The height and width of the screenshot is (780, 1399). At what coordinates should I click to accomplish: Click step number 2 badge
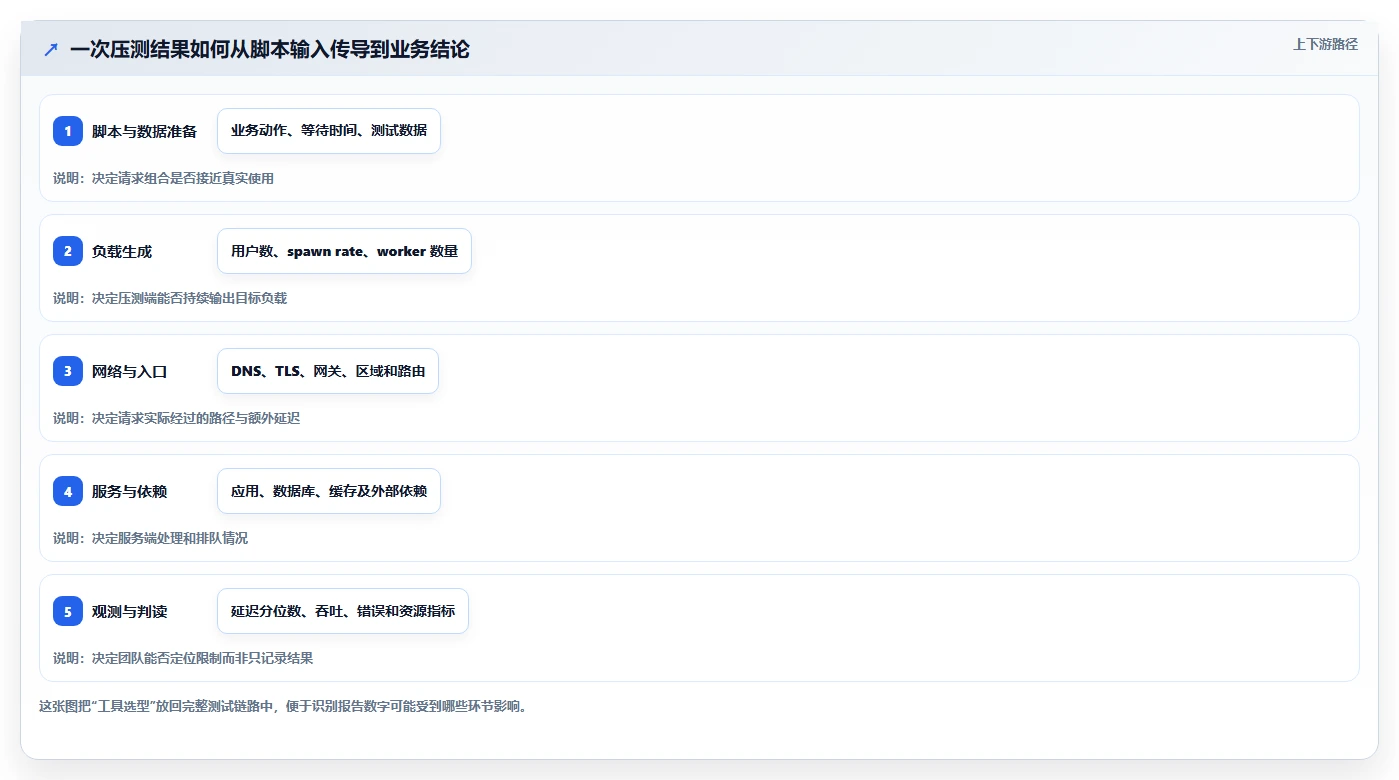pos(68,251)
